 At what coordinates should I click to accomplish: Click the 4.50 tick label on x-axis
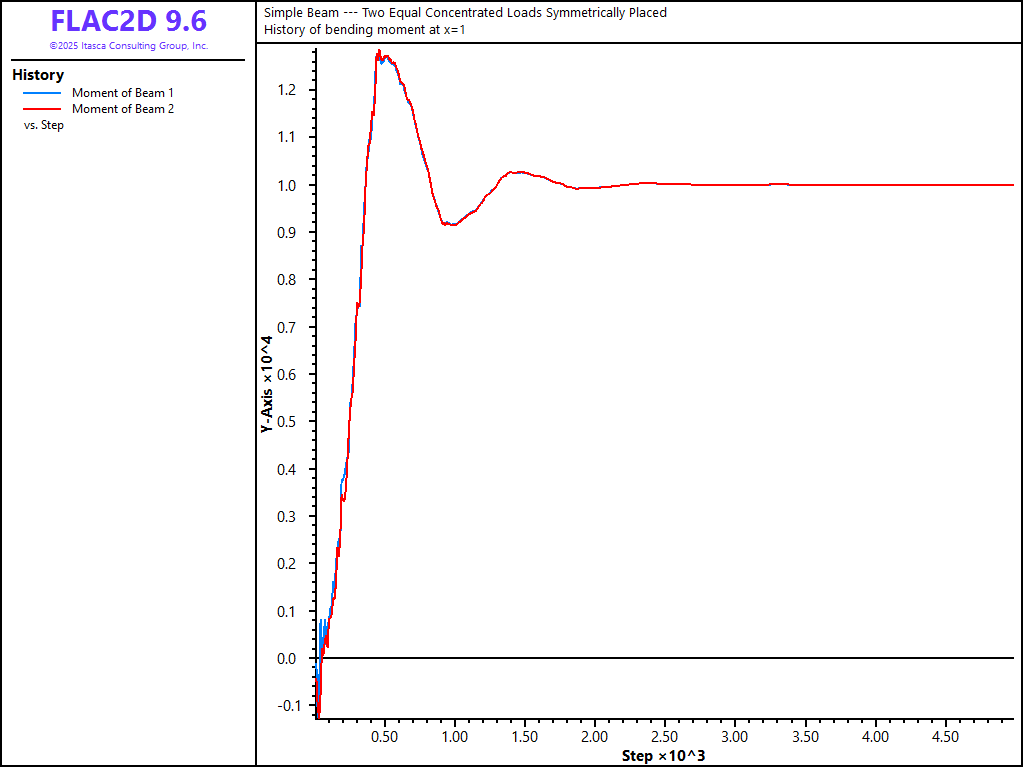click(945, 737)
